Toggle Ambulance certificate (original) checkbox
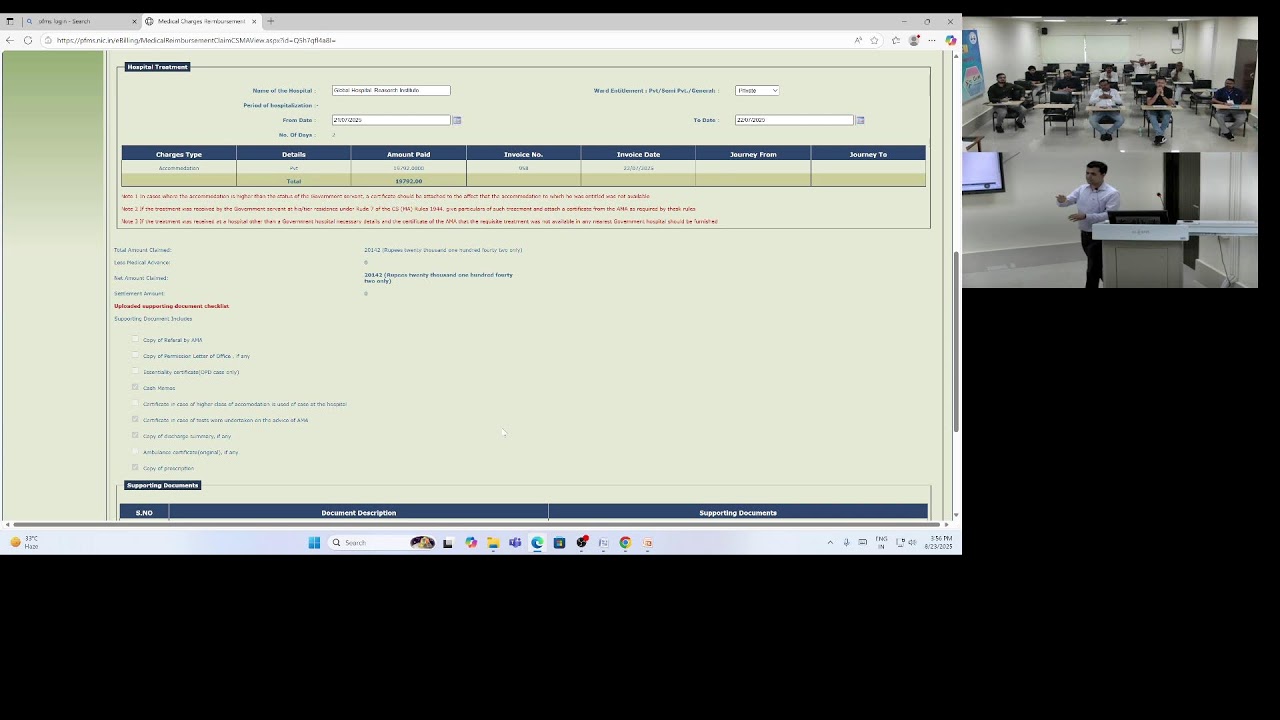The width and height of the screenshot is (1280, 720). pos(135,451)
